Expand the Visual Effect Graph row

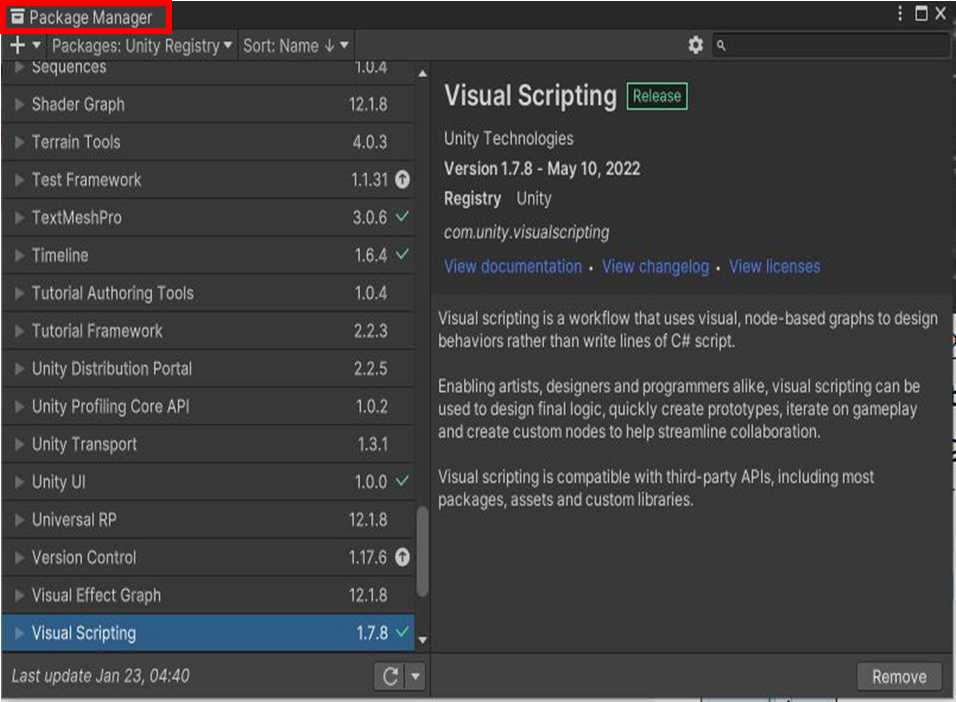pos(20,595)
